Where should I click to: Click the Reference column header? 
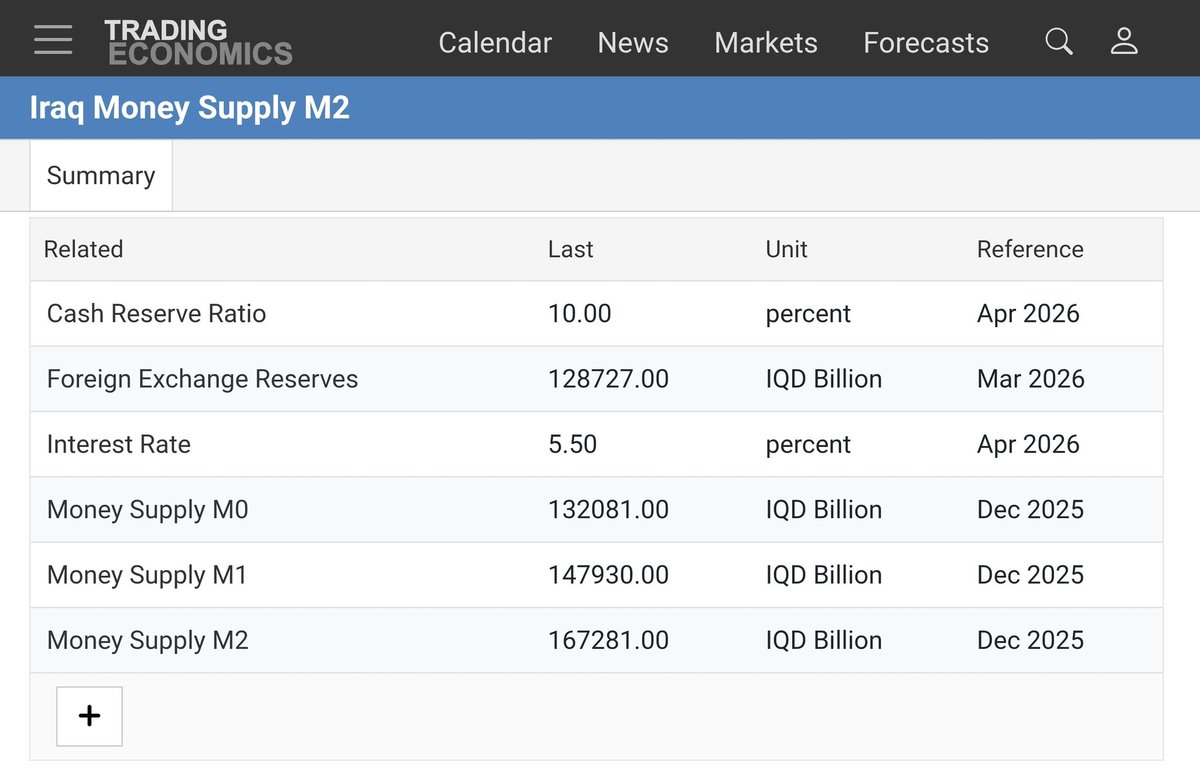point(1030,249)
